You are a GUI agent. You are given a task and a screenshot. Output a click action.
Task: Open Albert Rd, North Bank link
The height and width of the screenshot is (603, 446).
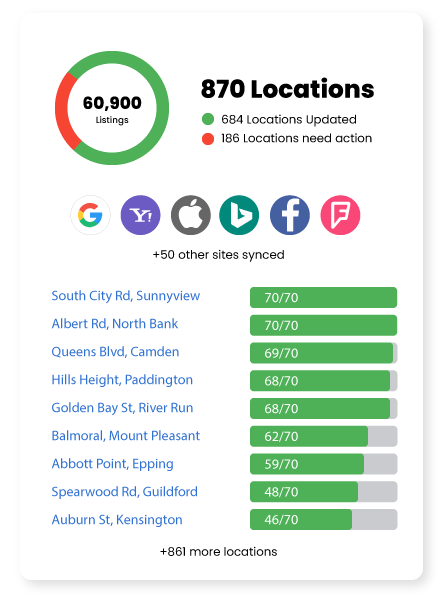point(115,324)
